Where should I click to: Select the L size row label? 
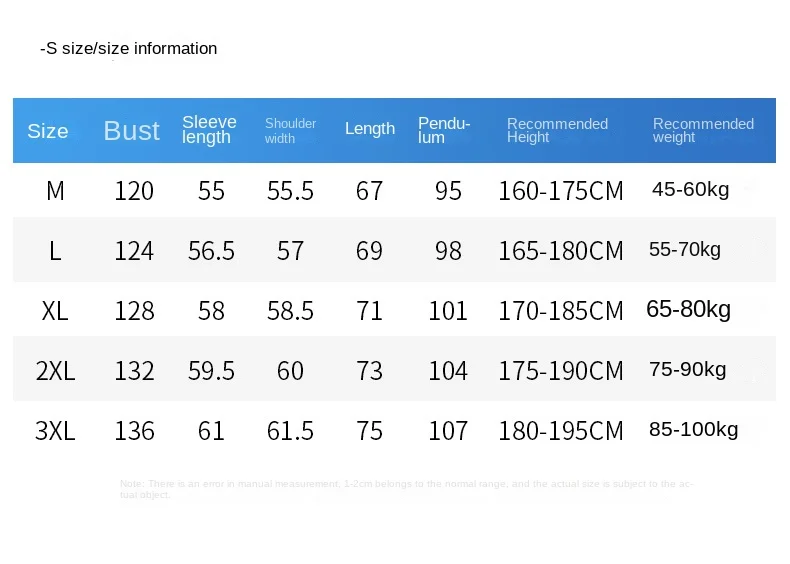tap(55, 250)
